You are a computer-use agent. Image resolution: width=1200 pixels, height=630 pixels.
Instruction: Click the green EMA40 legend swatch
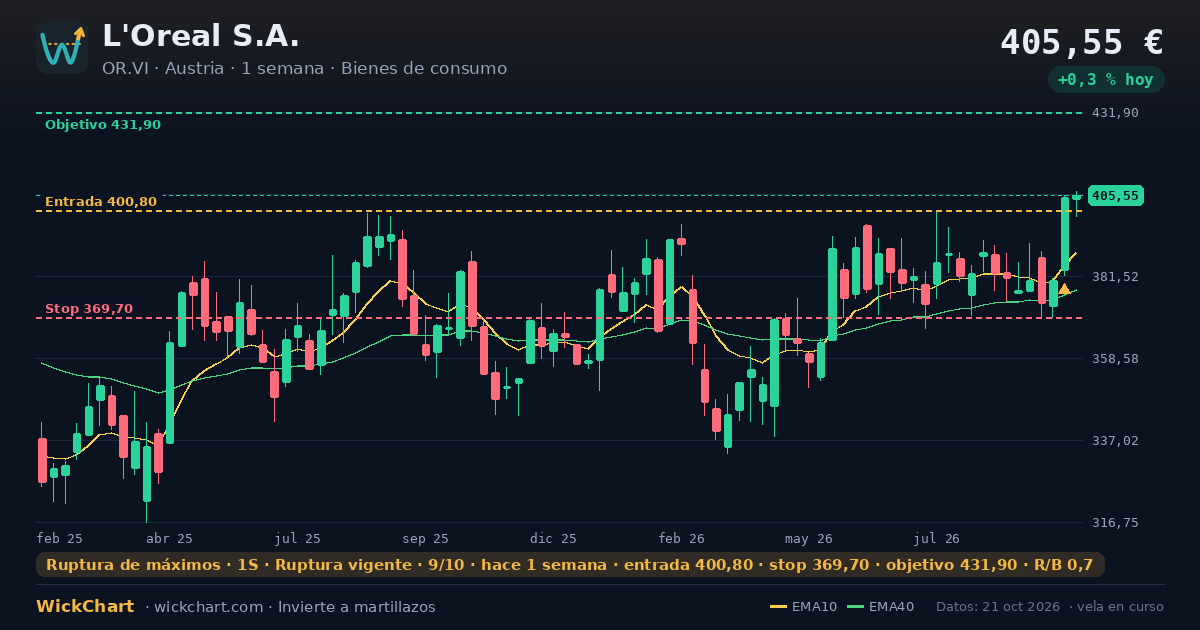855,607
